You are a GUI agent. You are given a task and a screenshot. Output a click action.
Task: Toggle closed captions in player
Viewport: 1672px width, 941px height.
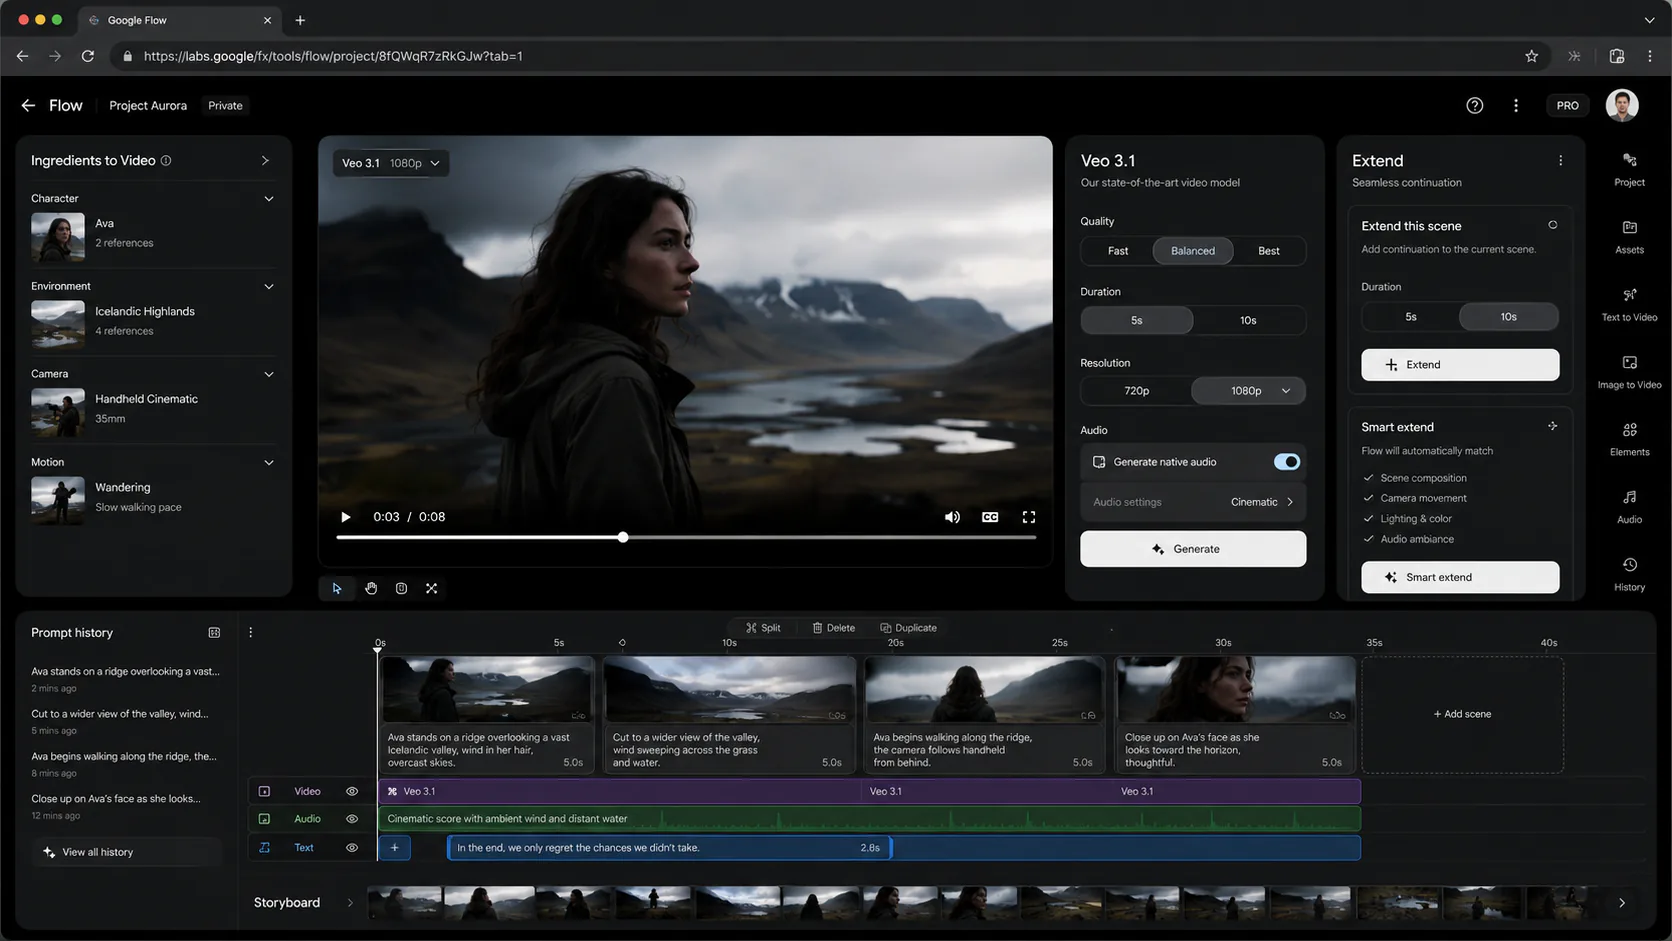tap(990, 517)
